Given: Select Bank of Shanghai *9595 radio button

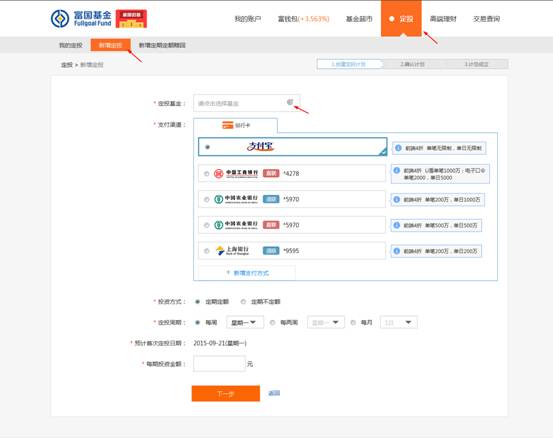Looking at the screenshot, I should [x=207, y=251].
